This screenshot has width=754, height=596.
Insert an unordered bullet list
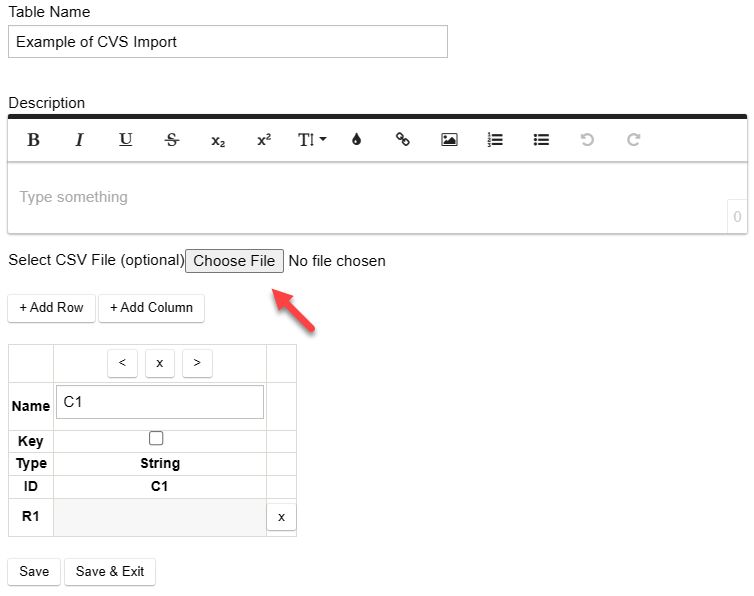point(541,140)
